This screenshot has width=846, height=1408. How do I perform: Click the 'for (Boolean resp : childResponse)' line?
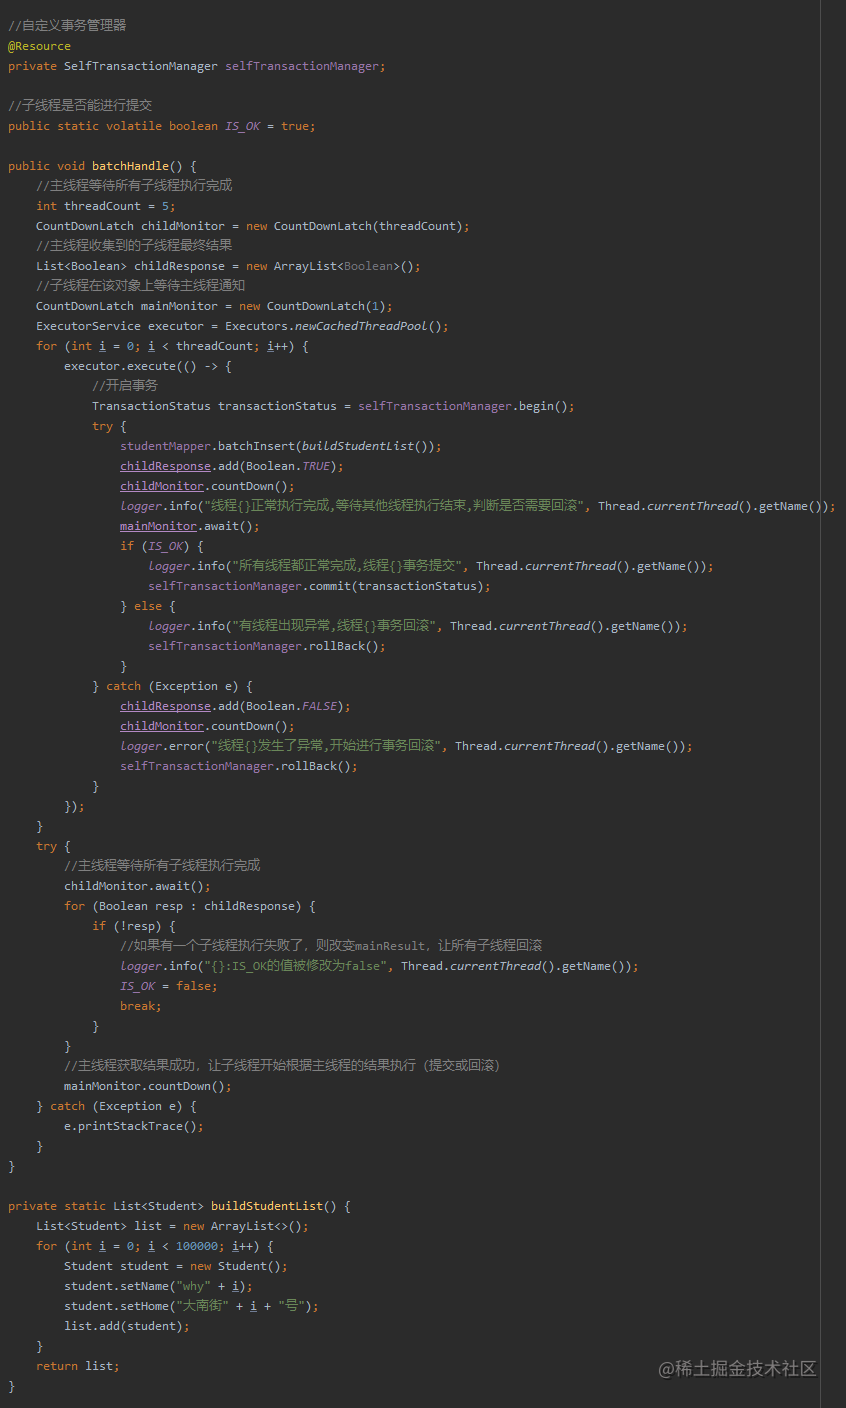pyautogui.click(x=190, y=906)
